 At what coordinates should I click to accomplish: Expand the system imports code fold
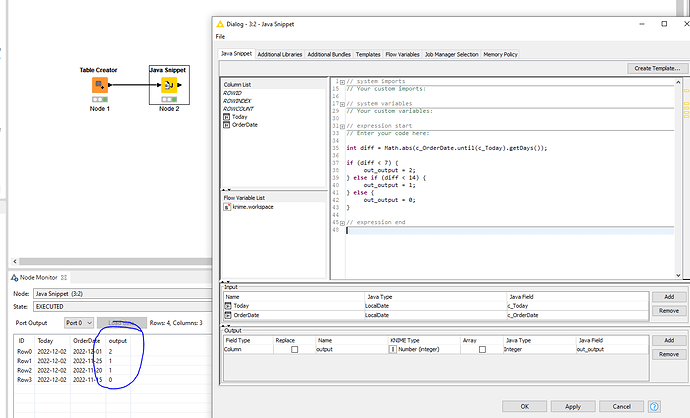pyautogui.click(x=342, y=82)
